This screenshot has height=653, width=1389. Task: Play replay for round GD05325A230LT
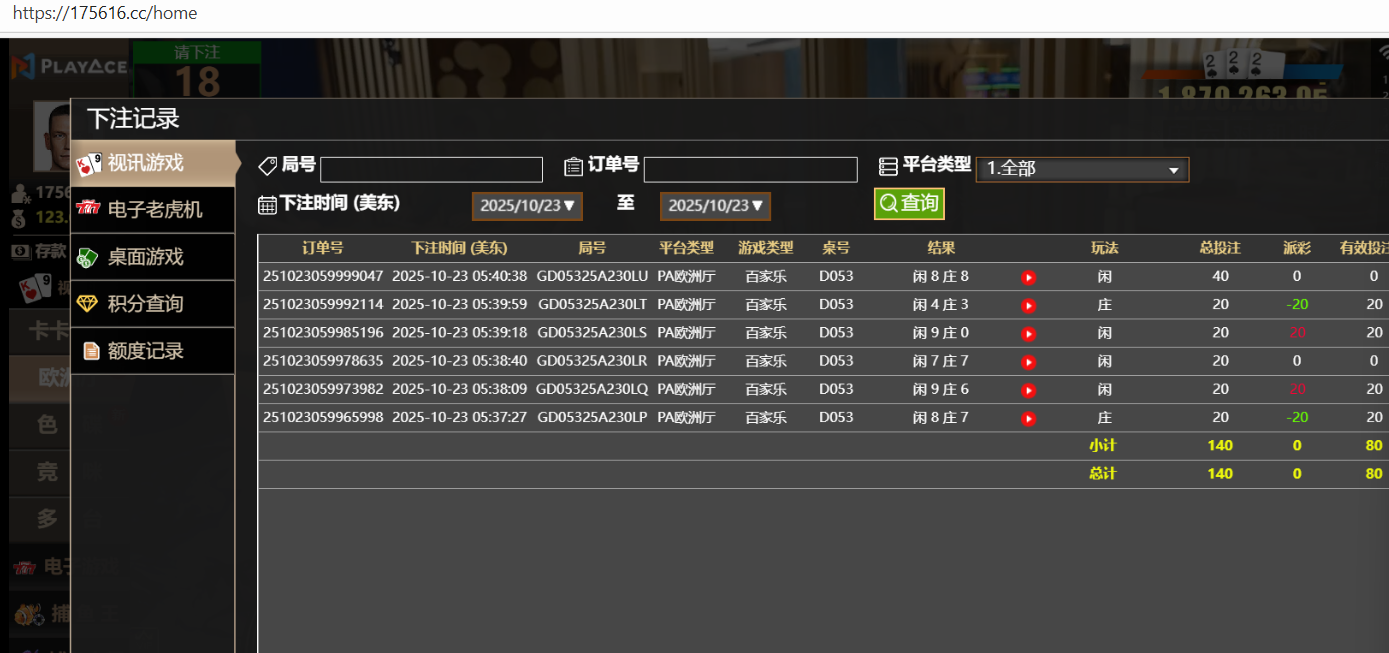1028,305
